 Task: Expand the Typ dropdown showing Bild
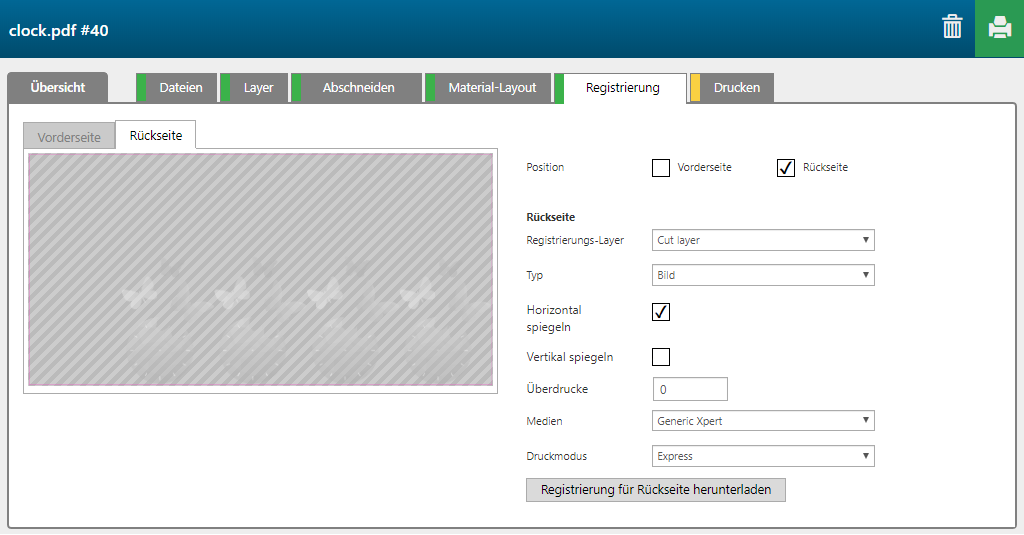tap(762, 275)
